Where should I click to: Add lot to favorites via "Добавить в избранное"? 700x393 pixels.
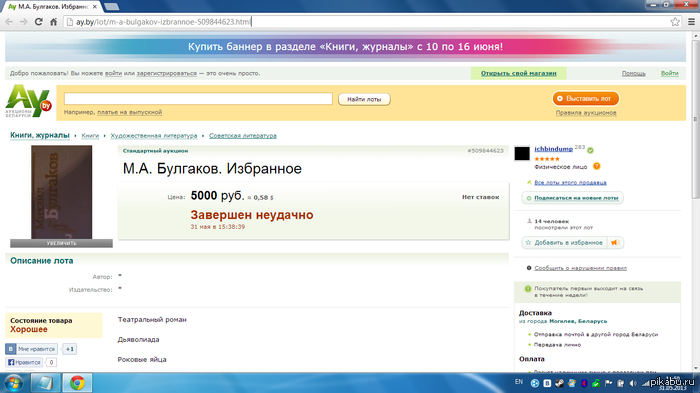click(x=564, y=242)
